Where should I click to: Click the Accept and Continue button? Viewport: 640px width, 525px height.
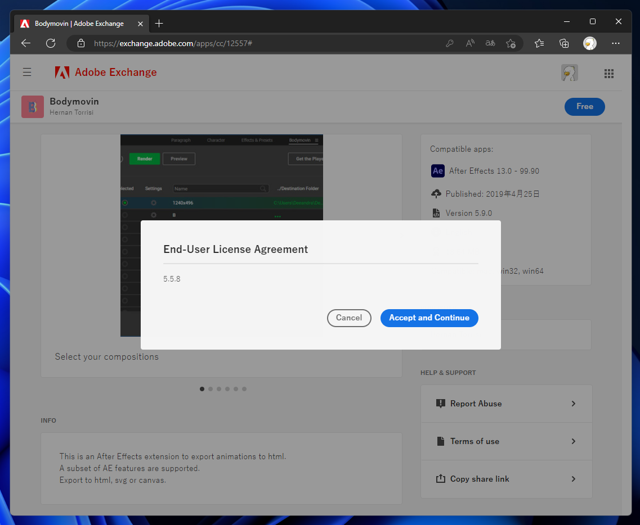click(429, 318)
